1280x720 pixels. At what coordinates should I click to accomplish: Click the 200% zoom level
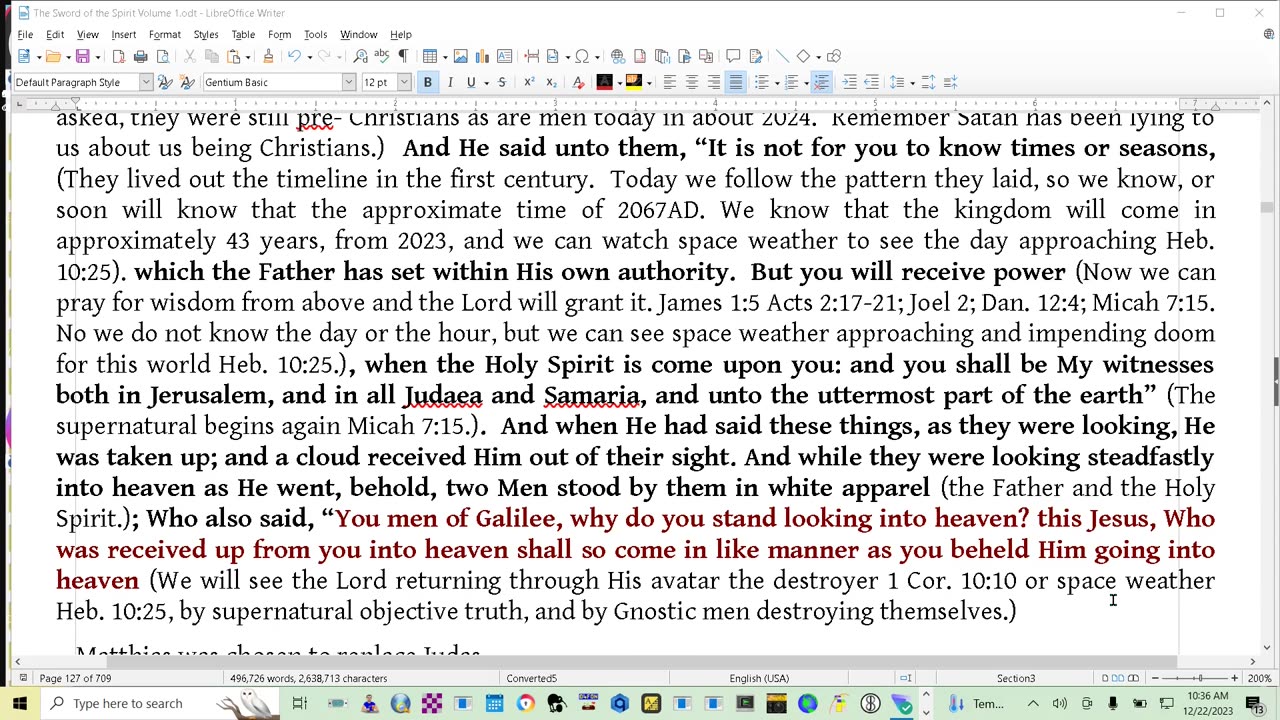pyautogui.click(x=1259, y=678)
